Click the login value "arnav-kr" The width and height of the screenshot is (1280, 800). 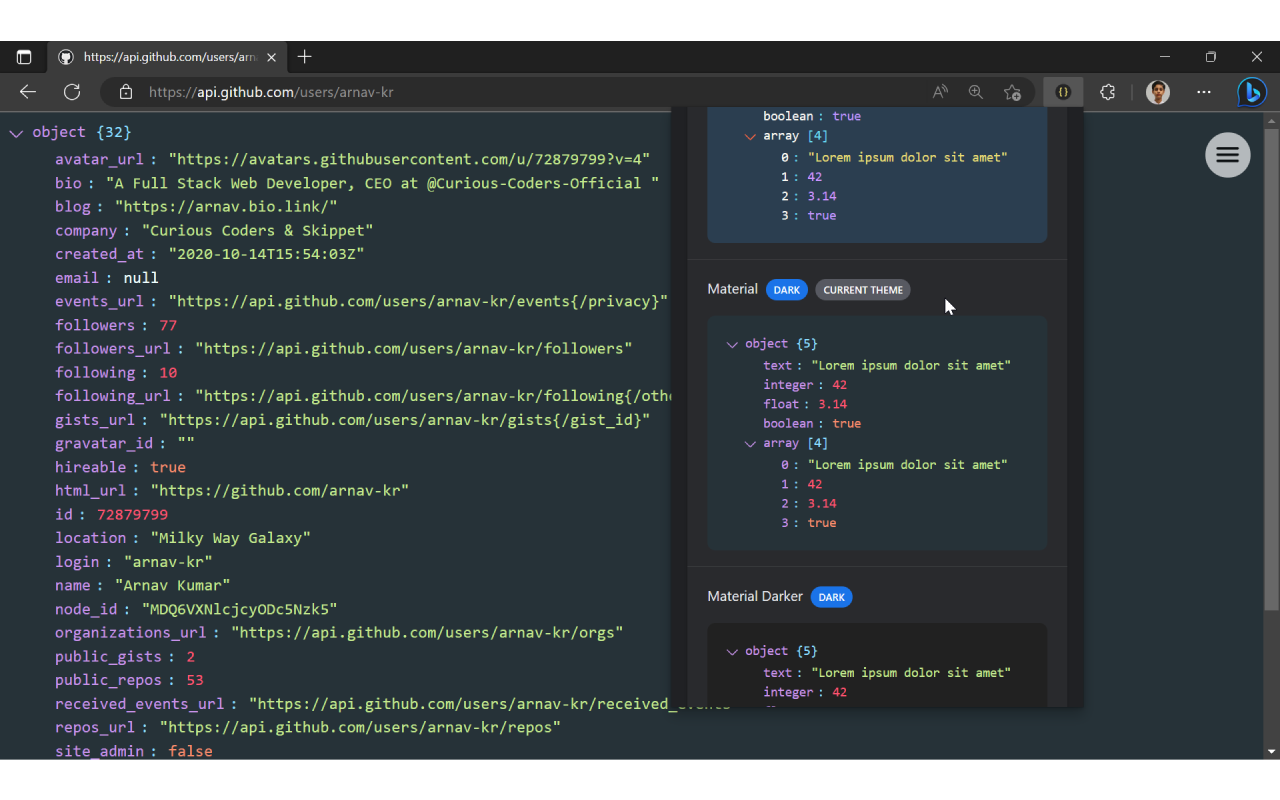(x=168, y=562)
